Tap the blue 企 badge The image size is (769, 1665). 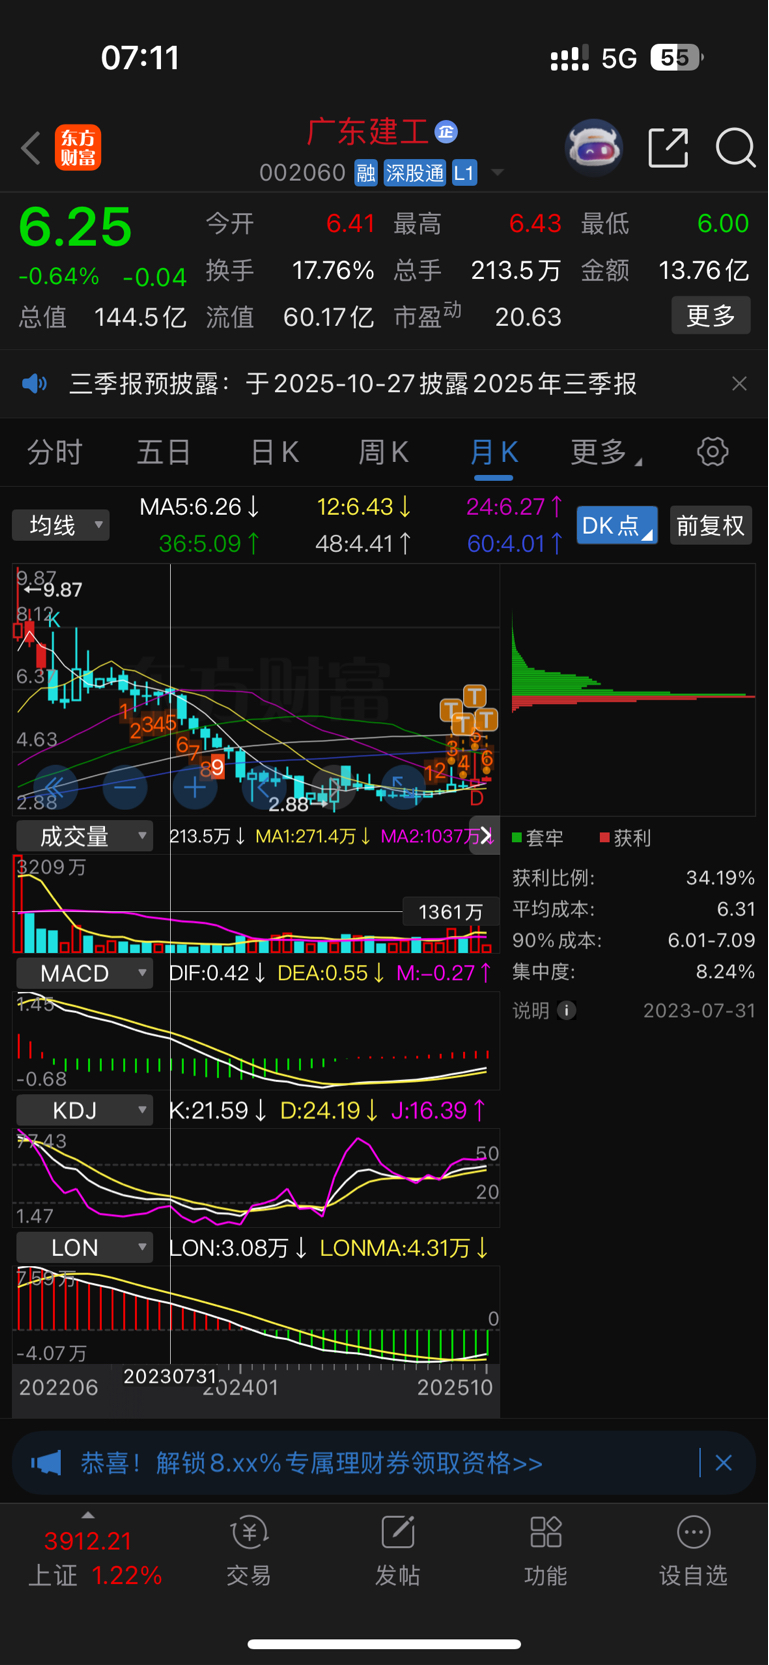pos(446,132)
